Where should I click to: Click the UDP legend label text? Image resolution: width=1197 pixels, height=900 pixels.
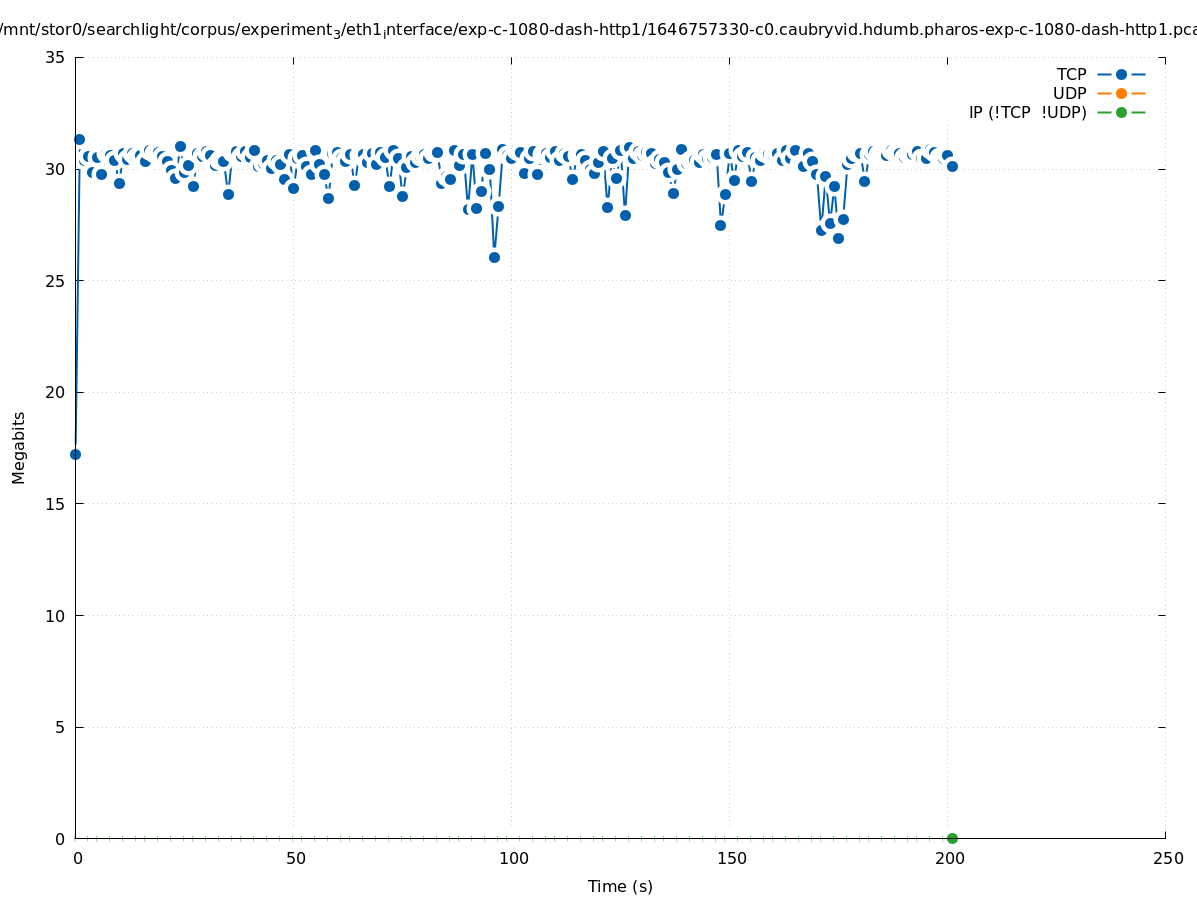coord(1069,93)
